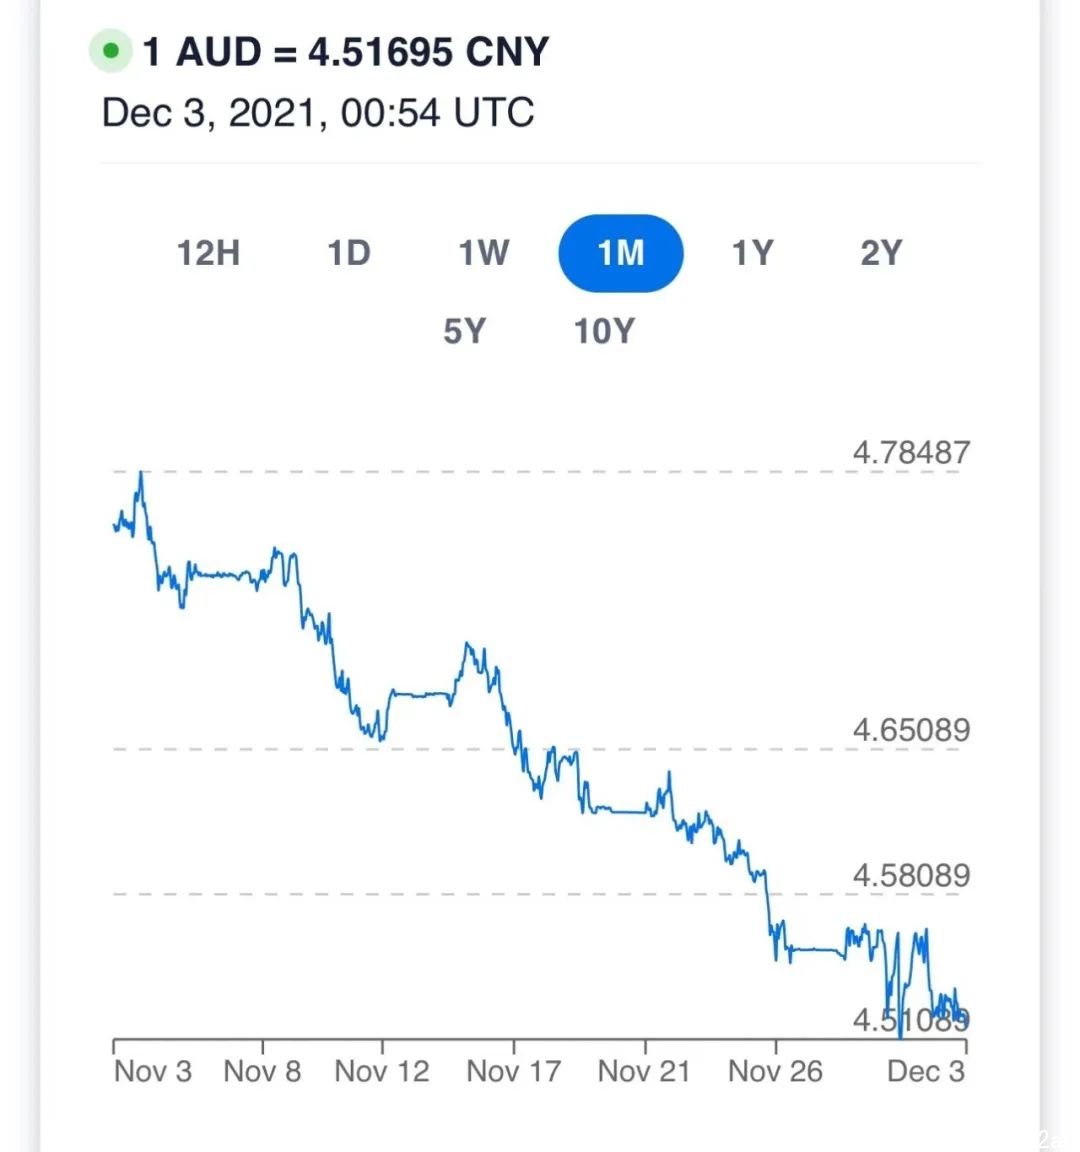Switch chart to 1D range

point(348,253)
